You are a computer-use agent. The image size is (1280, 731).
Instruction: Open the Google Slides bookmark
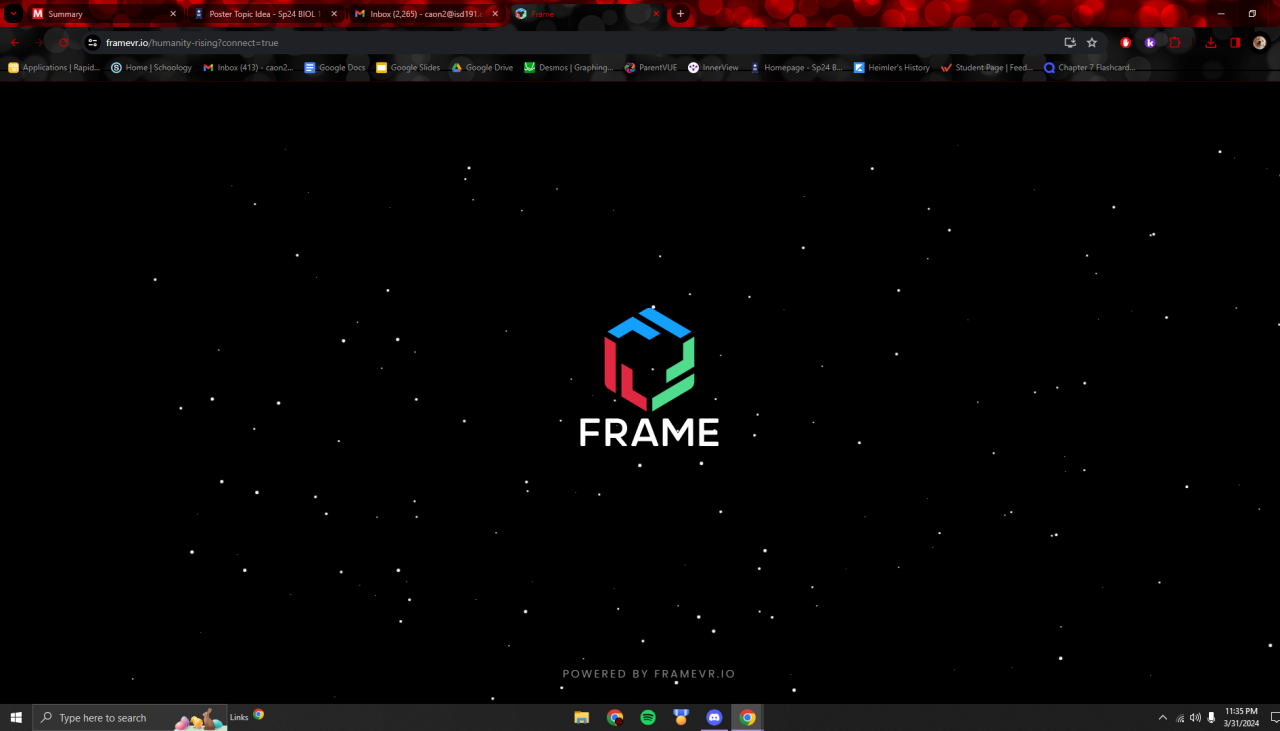[408, 68]
